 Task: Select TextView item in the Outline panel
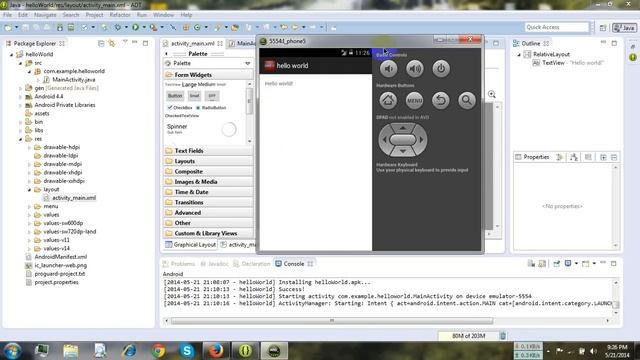click(x=568, y=63)
